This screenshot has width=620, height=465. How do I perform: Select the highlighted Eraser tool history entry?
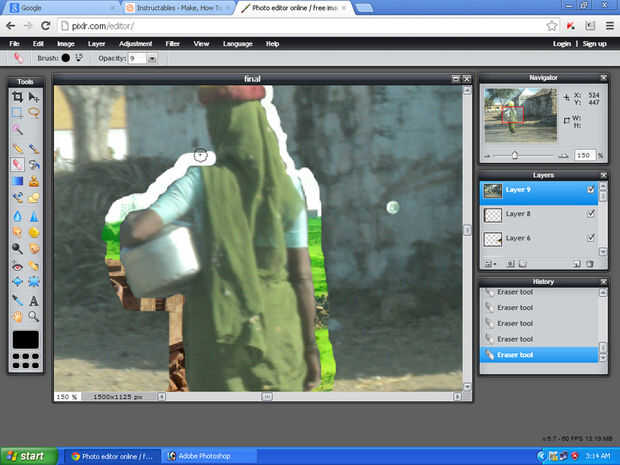point(539,355)
